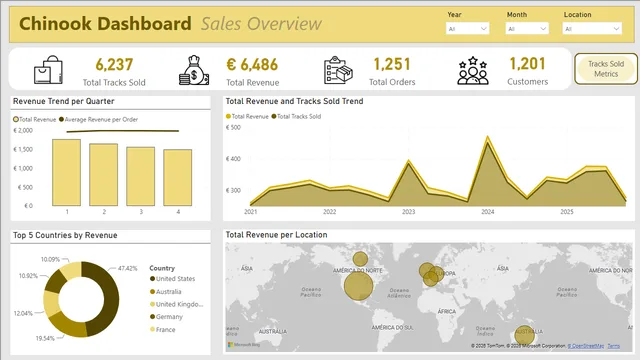The width and height of the screenshot is (640, 360).
Task: Click the 19.54% data label
Action: coord(45,338)
